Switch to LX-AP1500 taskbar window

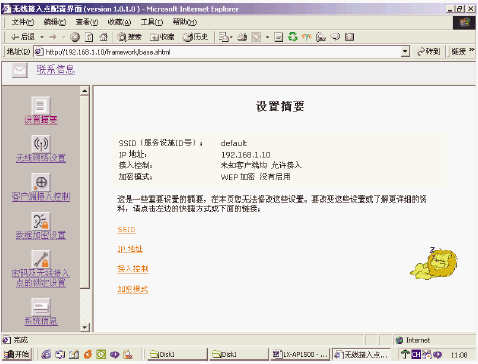299,354
